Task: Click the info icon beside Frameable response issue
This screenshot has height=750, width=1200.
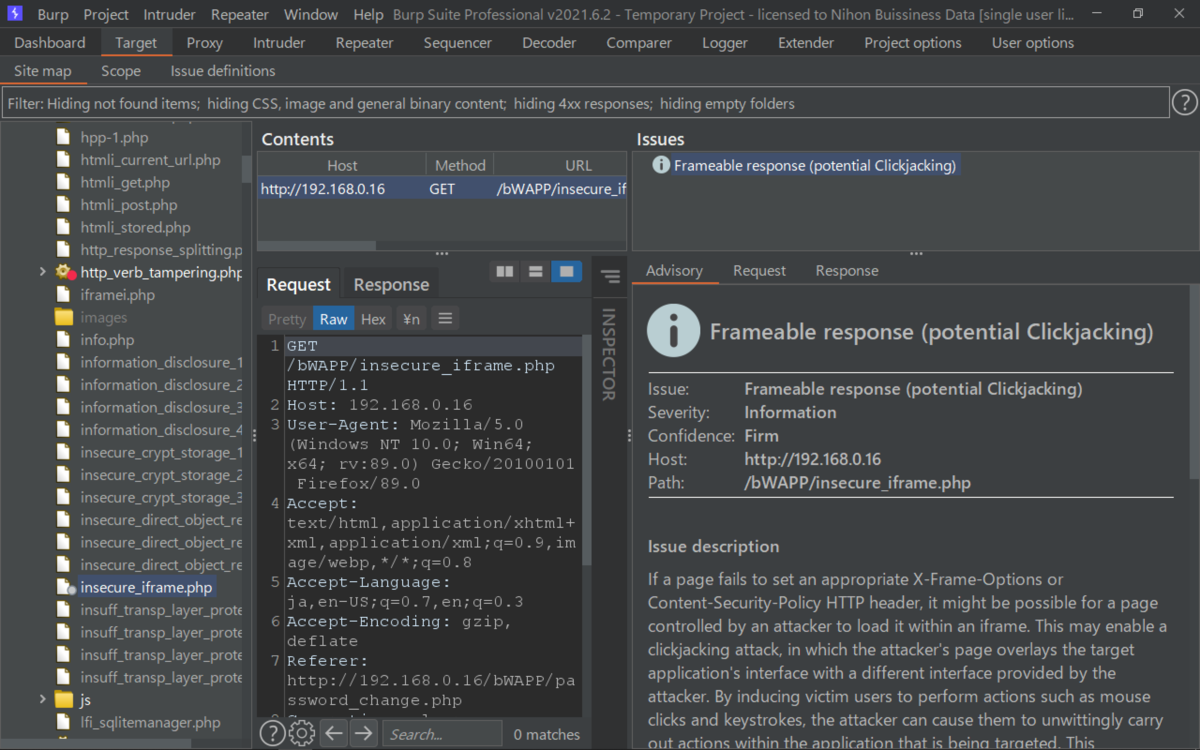Action: [x=661, y=165]
